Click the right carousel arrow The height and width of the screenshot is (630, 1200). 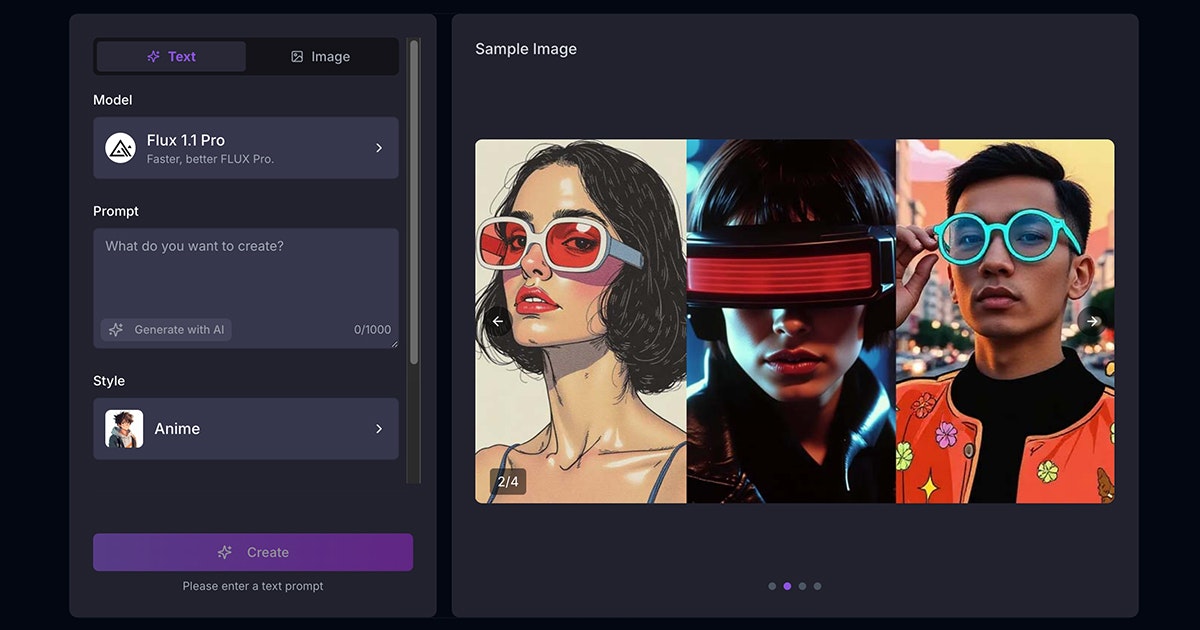(x=1091, y=321)
